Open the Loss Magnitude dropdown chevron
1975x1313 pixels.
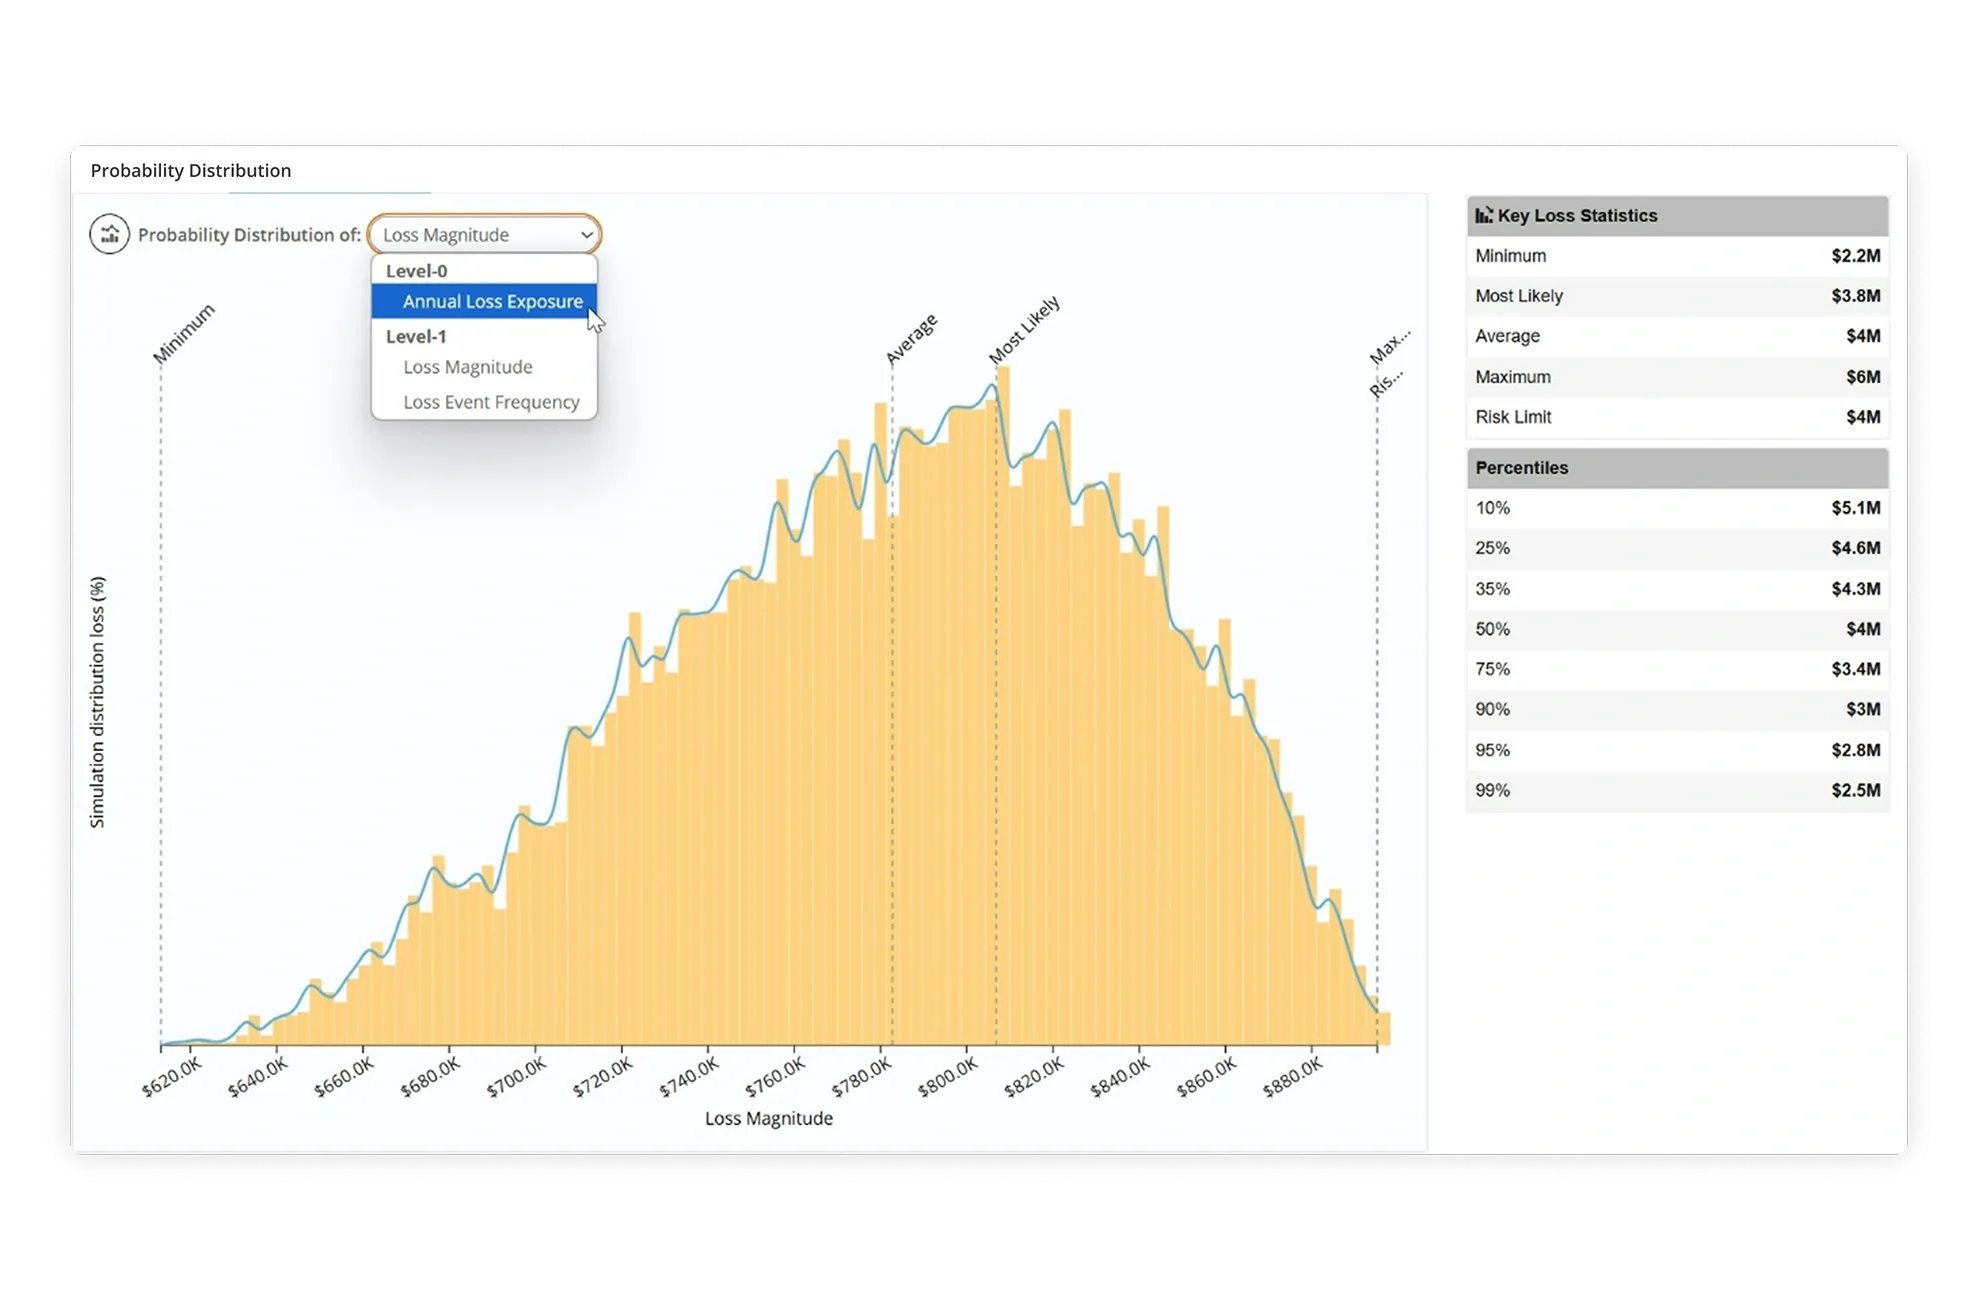click(x=586, y=235)
